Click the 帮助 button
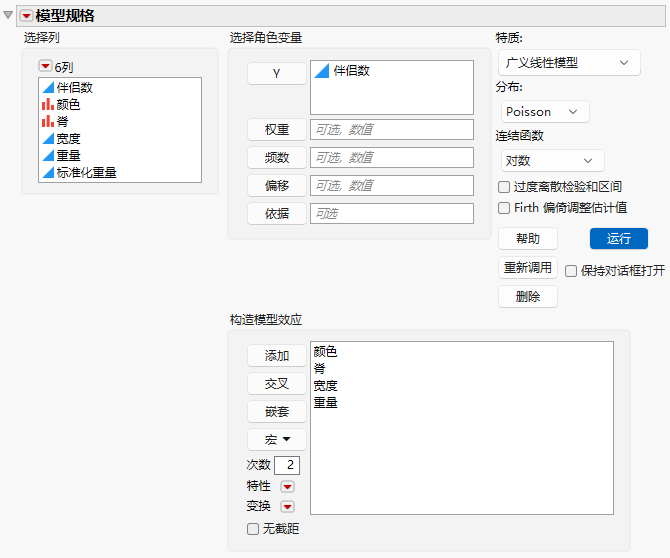Image resolution: width=670 pixels, height=558 pixels. [528, 238]
